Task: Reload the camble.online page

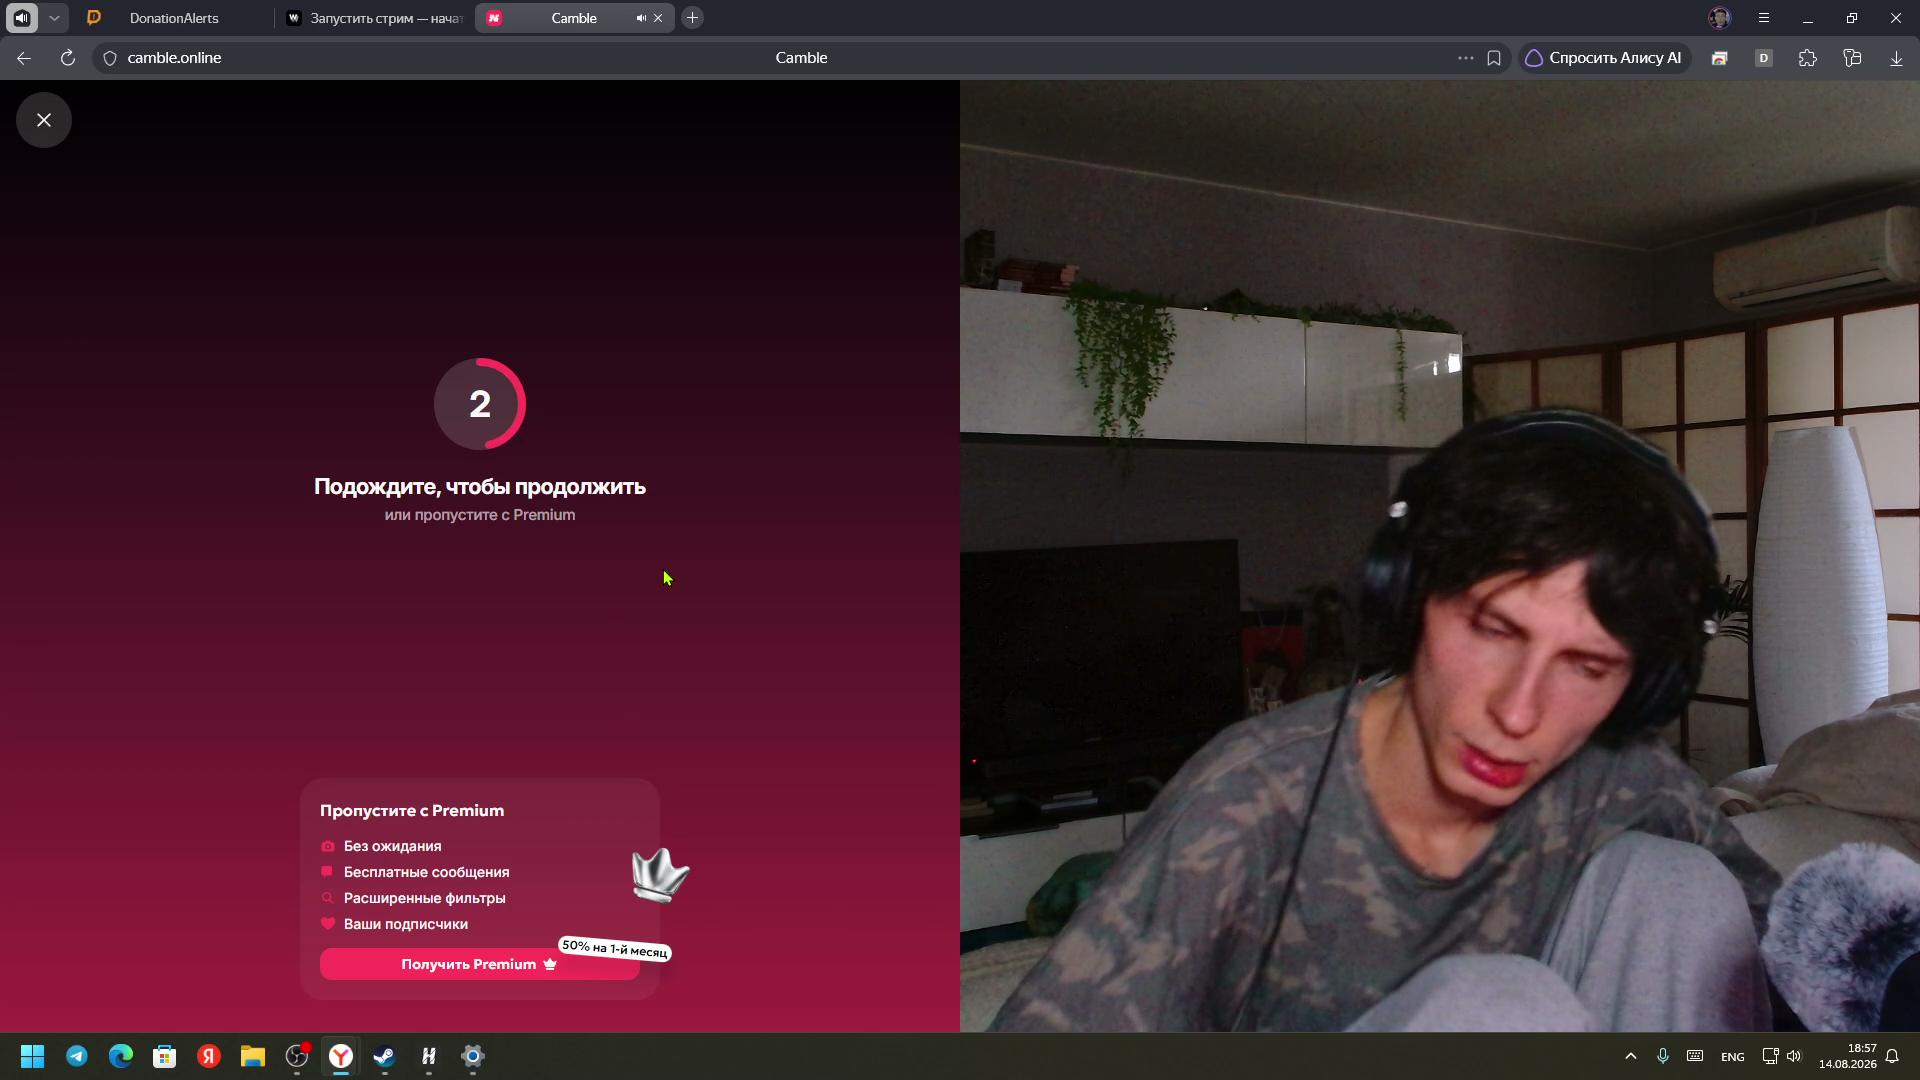Action: 68,58
